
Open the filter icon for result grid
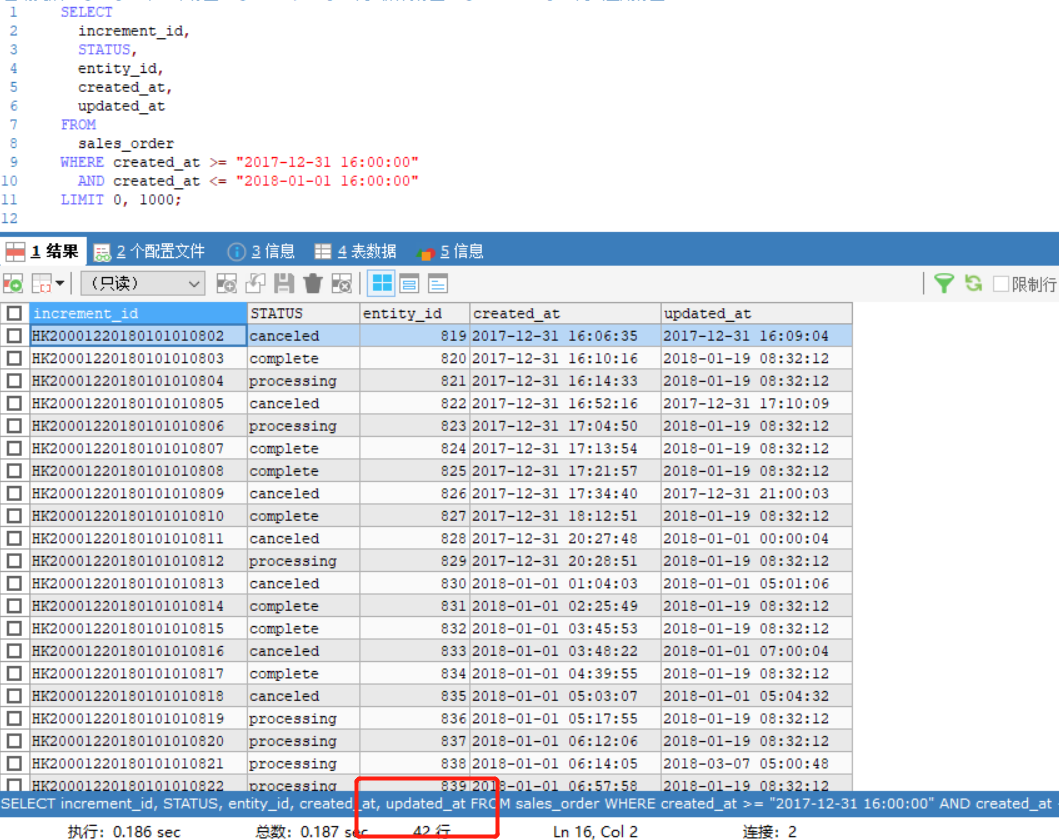[x=944, y=284]
